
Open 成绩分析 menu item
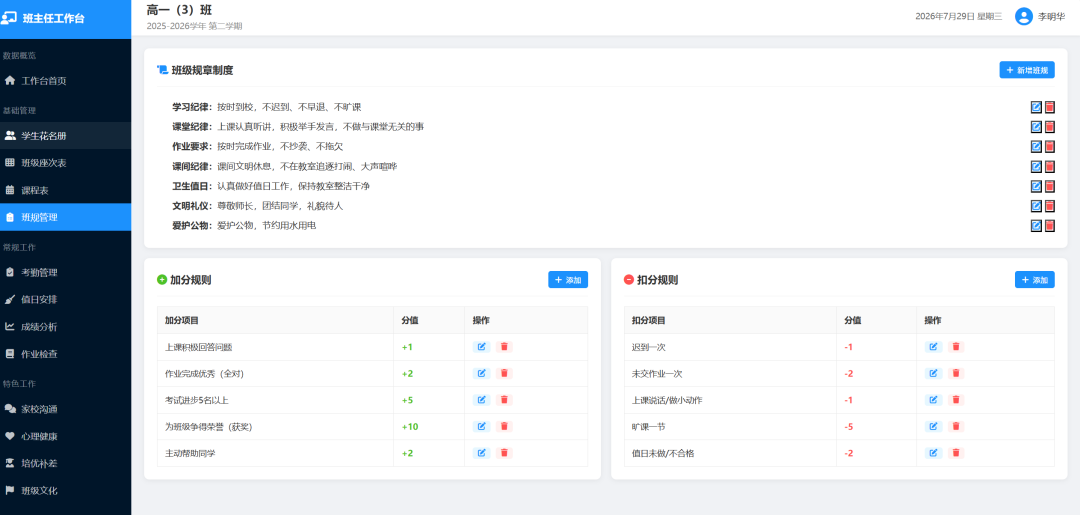(65, 326)
